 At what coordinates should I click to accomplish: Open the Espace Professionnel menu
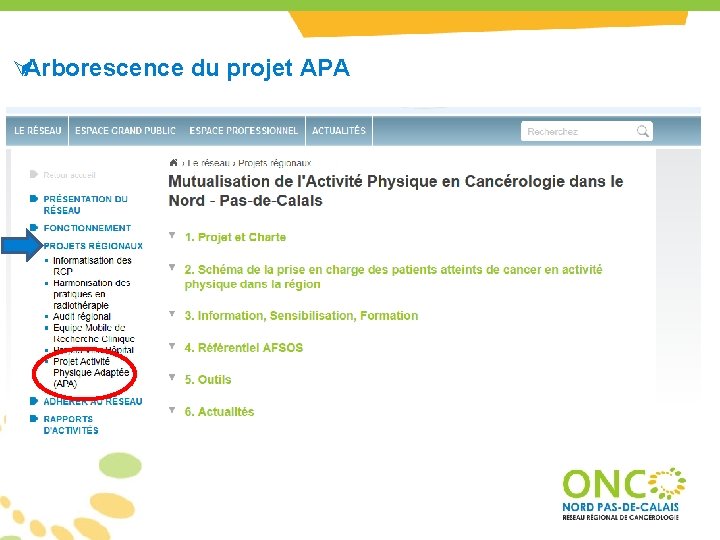(243, 131)
